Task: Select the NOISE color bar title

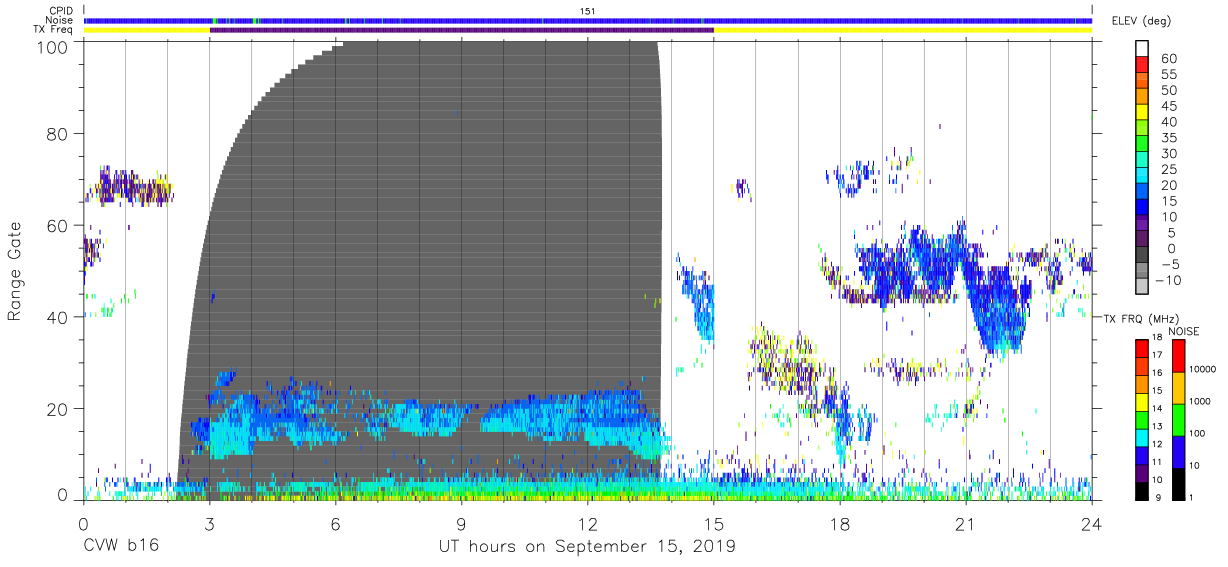Action: [1184, 331]
